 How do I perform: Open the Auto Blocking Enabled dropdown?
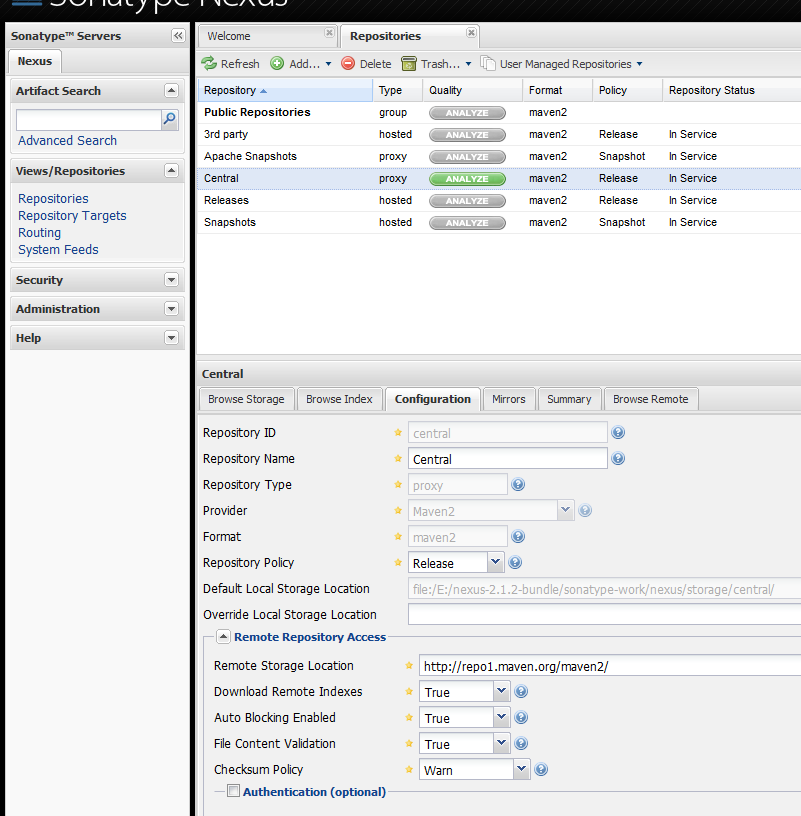coord(501,717)
